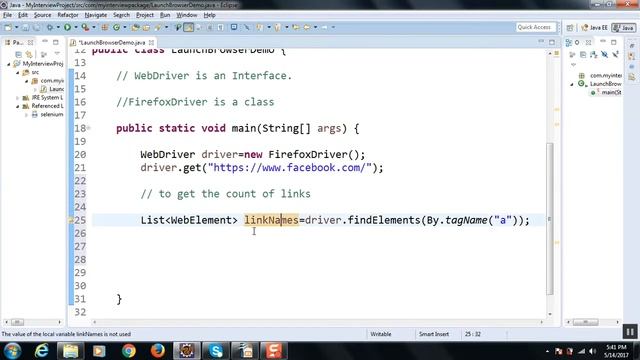The height and width of the screenshot is (360, 640).
Task: Run the program with green Run button
Action: (x=67, y=27)
